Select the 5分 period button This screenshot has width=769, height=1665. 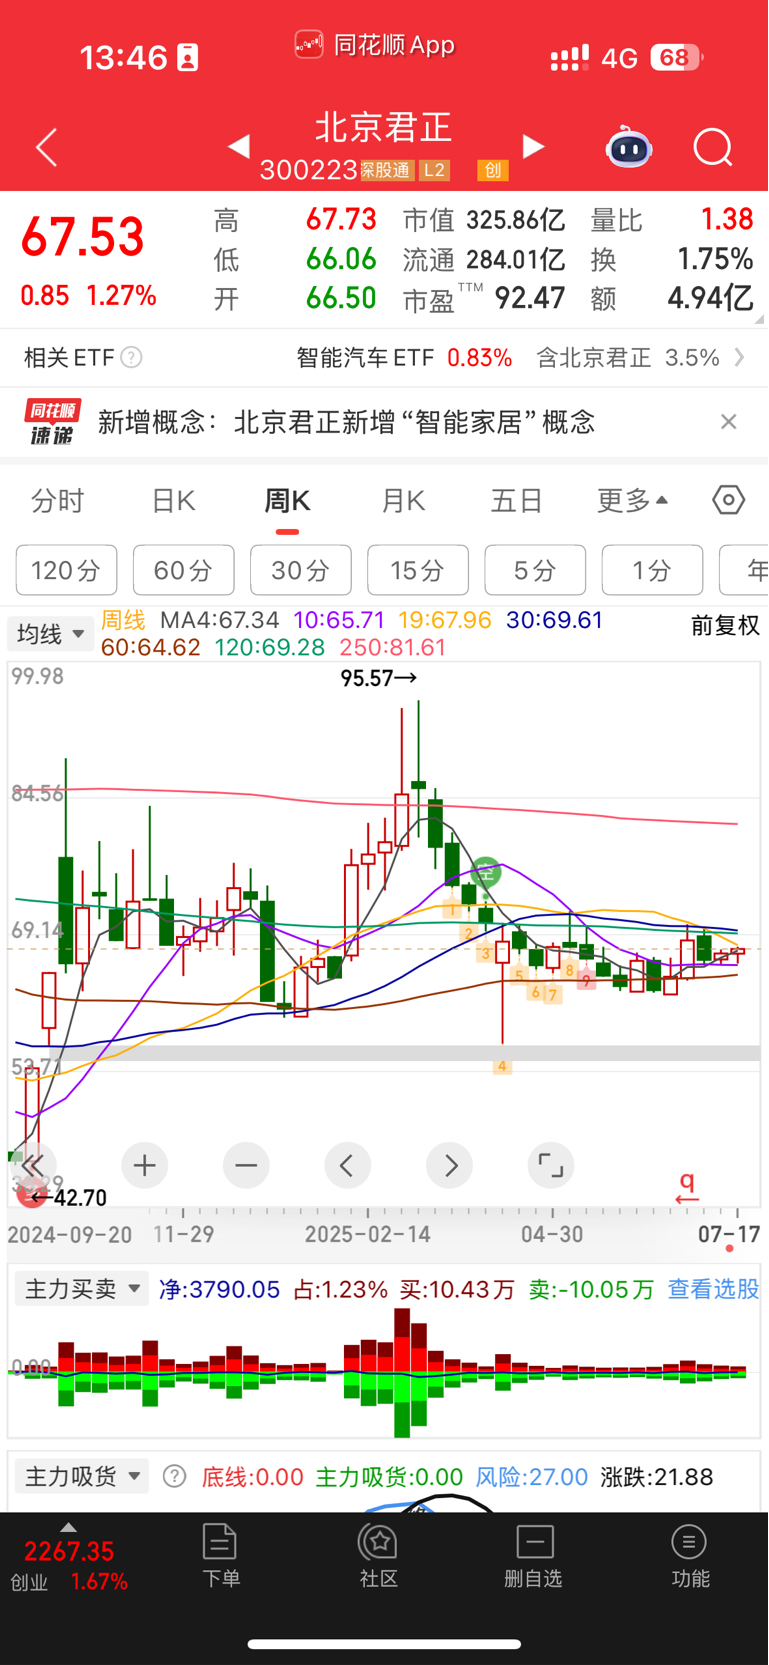535,570
